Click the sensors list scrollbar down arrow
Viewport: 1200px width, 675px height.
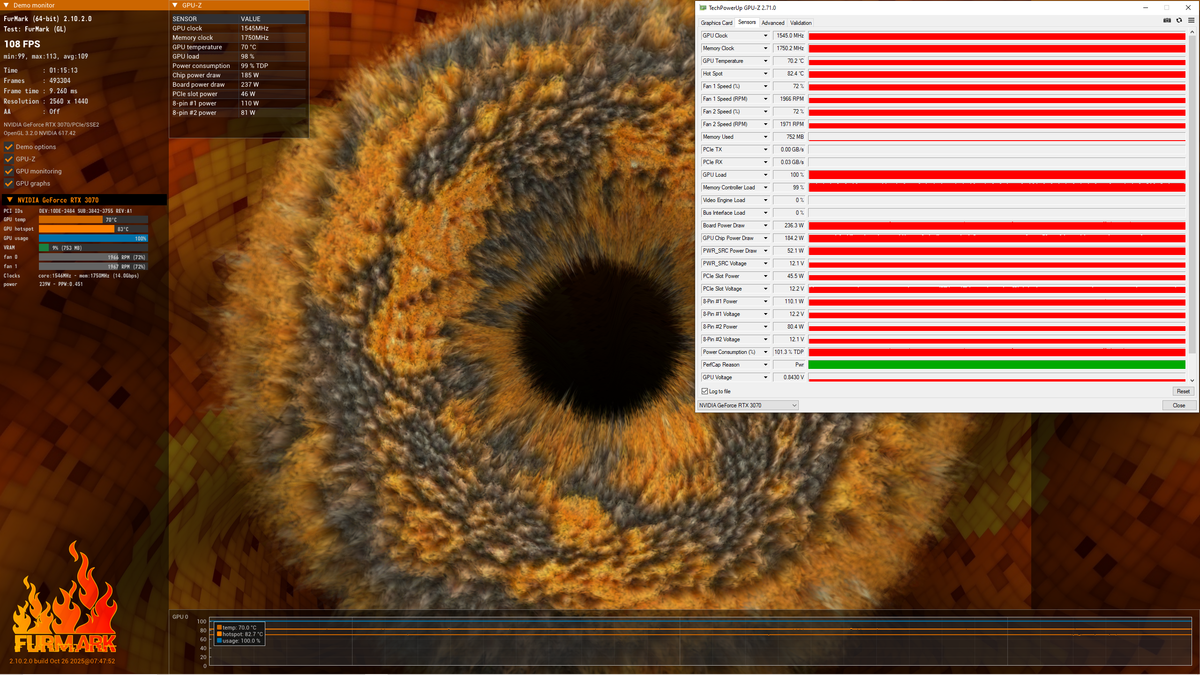(x=1191, y=381)
